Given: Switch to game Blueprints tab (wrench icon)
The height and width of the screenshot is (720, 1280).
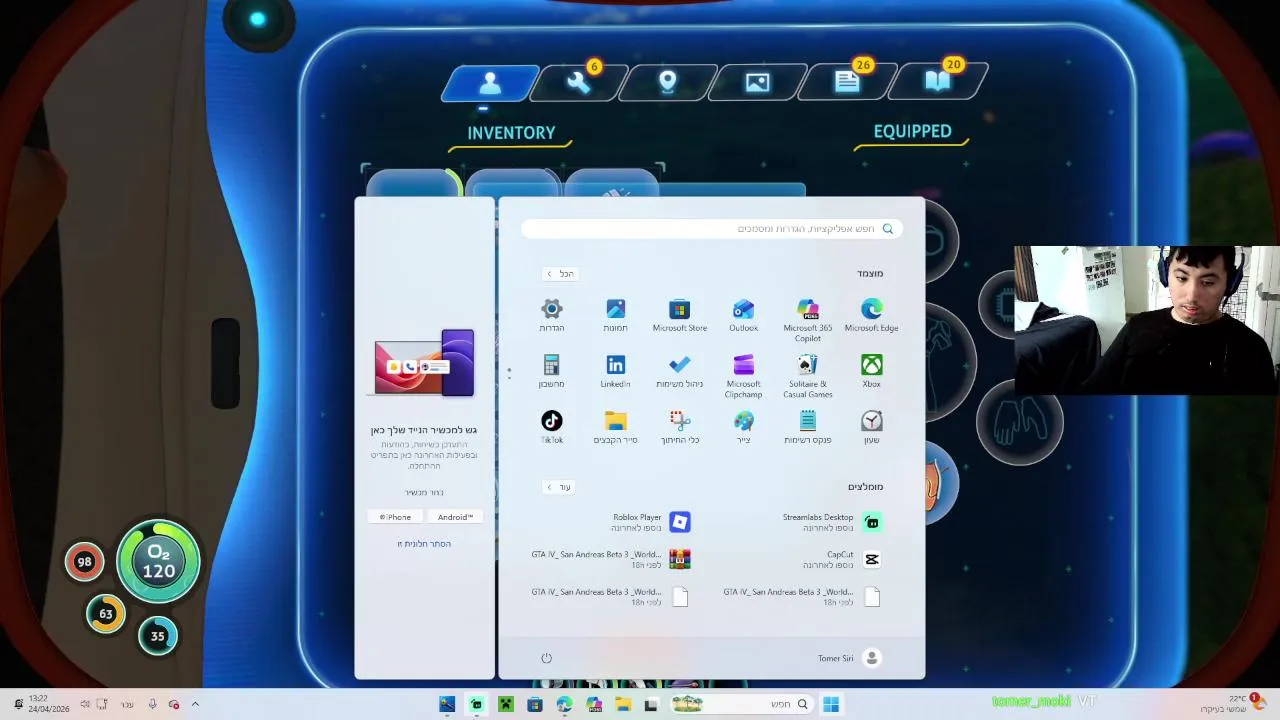Looking at the screenshot, I should click(x=579, y=83).
